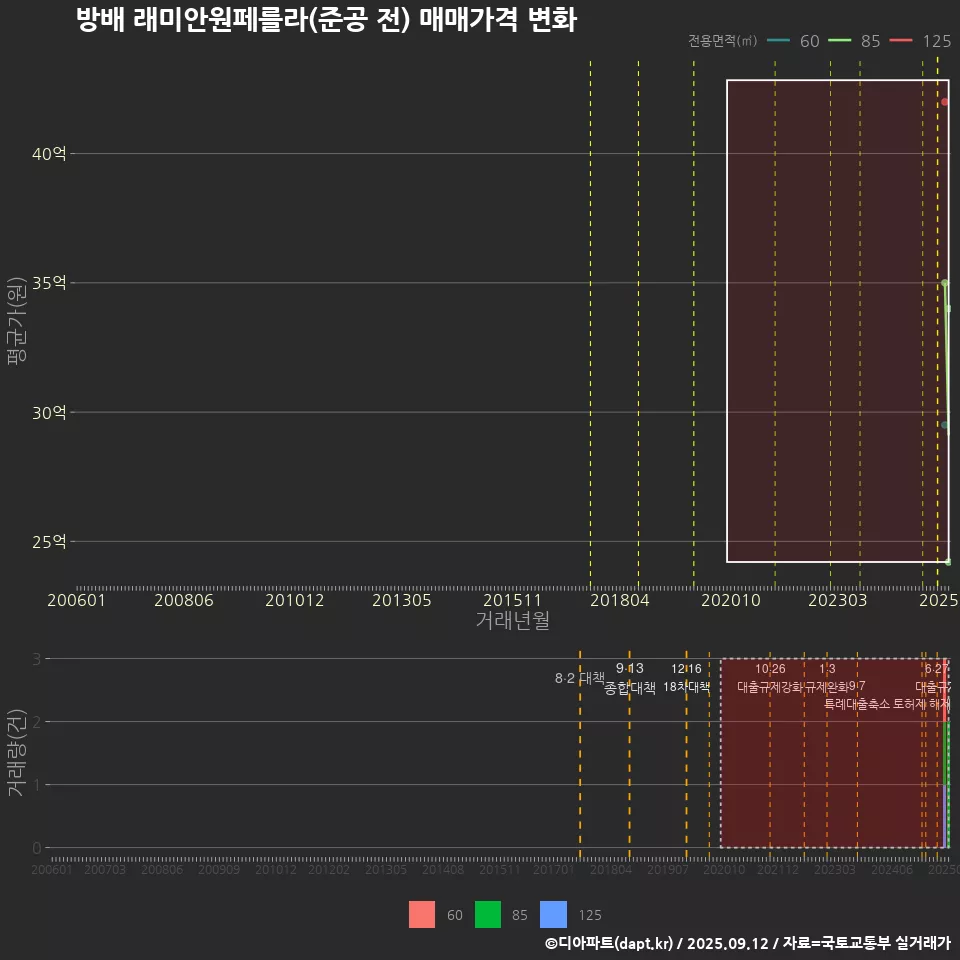960x960 pixels.
Task: Click the '60' label in the bottom legend
Action: 455,915
